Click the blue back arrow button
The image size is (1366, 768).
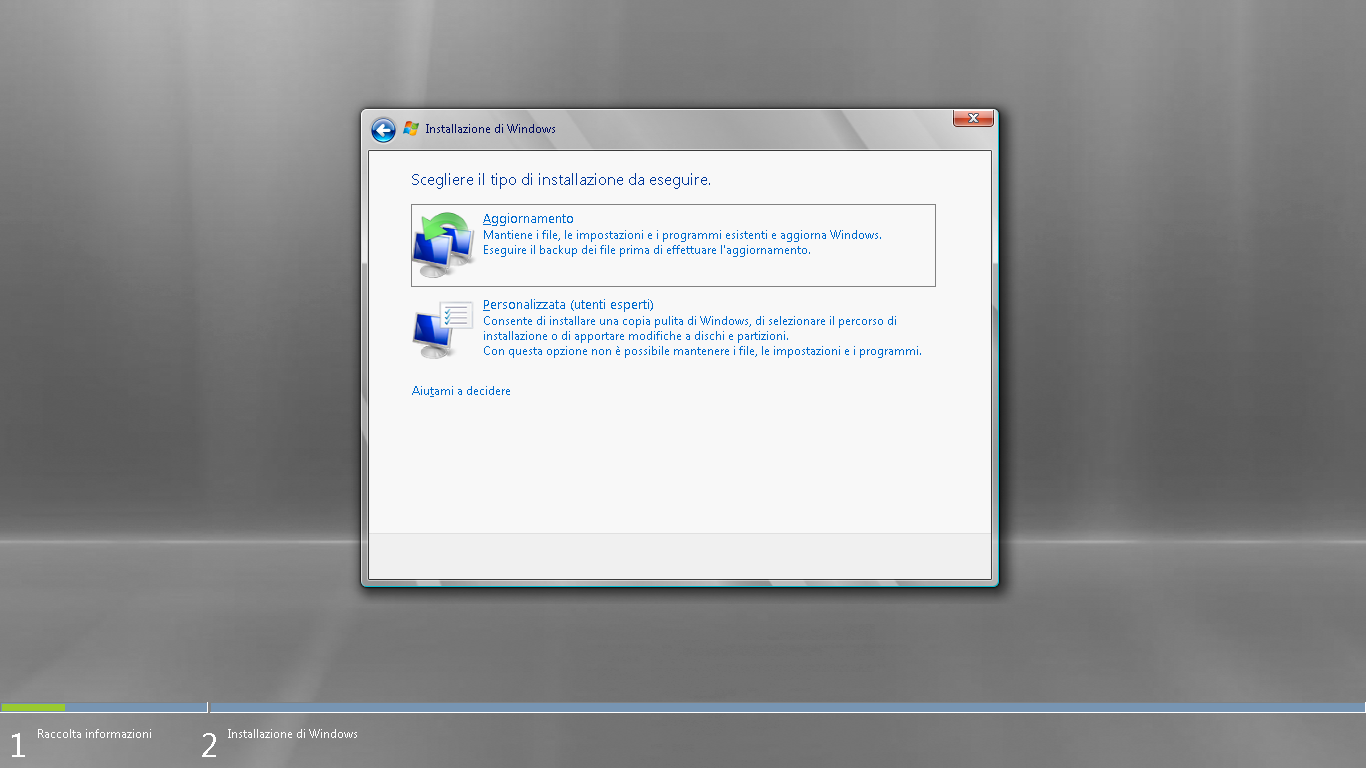click(383, 130)
